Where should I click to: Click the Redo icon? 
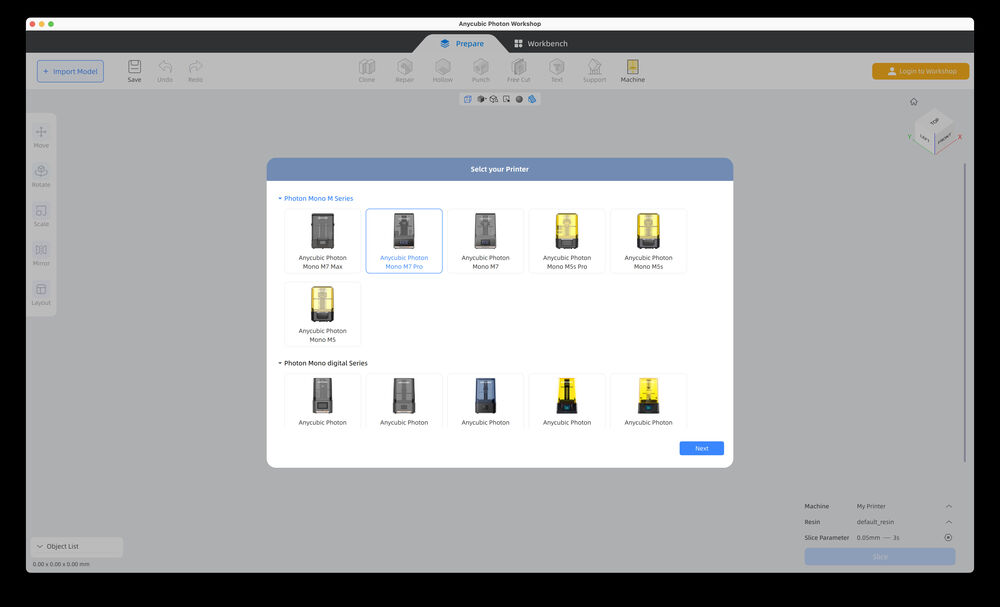(x=196, y=71)
